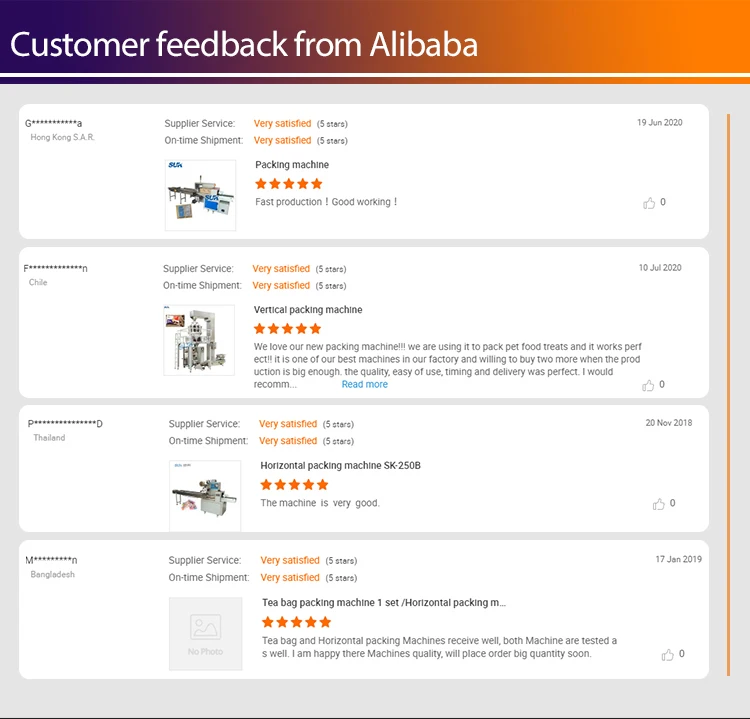Open Vertical packing machine title link
Screen dimensions: 750x719
click(x=308, y=310)
